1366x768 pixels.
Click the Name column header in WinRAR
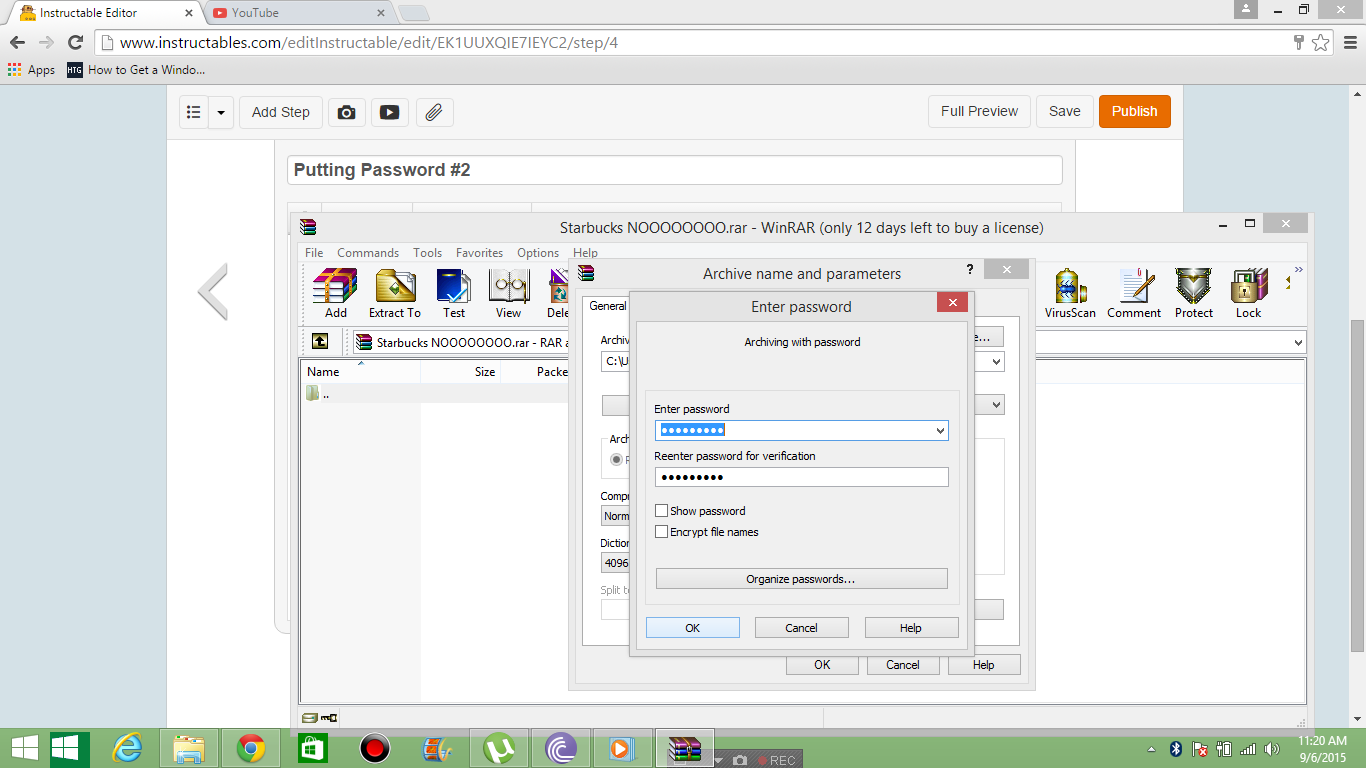361,371
